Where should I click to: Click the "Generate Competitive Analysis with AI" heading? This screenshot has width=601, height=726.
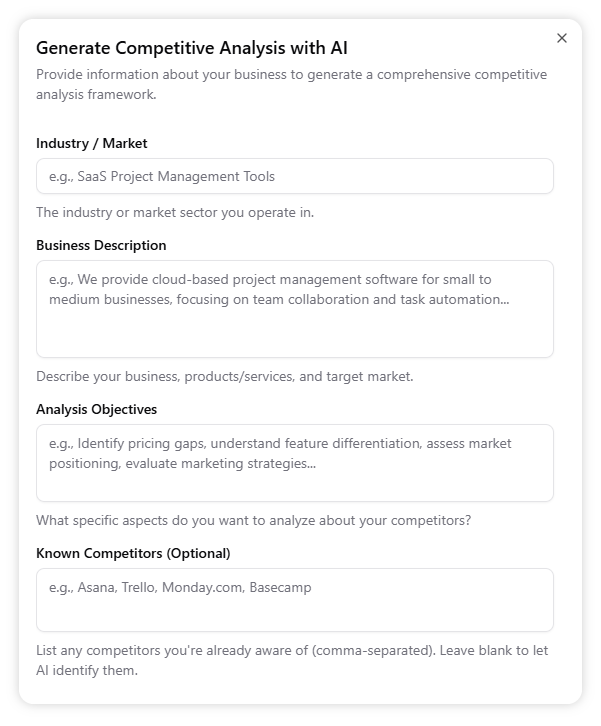pyautogui.click(x=192, y=48)
